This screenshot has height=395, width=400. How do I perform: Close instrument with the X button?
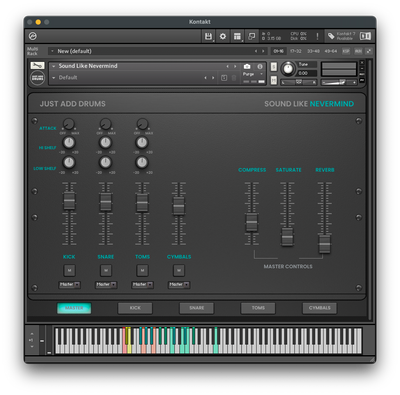pyautogui.click(x=362, y=62)
